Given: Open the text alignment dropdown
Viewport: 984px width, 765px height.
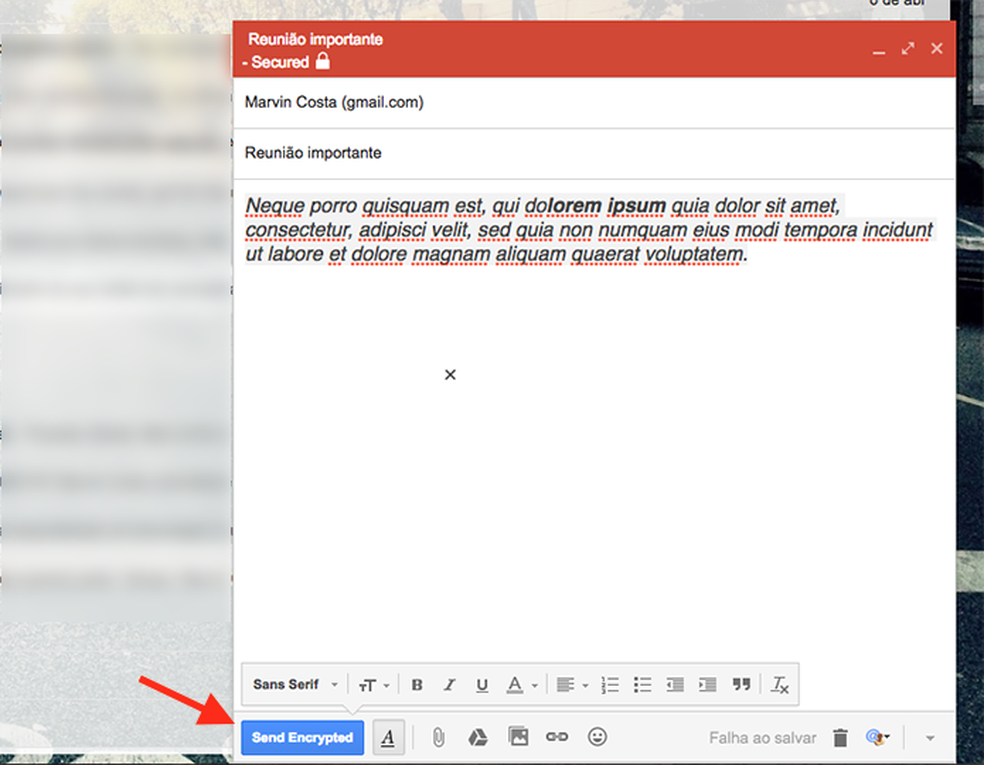Looking at the screenshot, I should click(x=570, y=684).
